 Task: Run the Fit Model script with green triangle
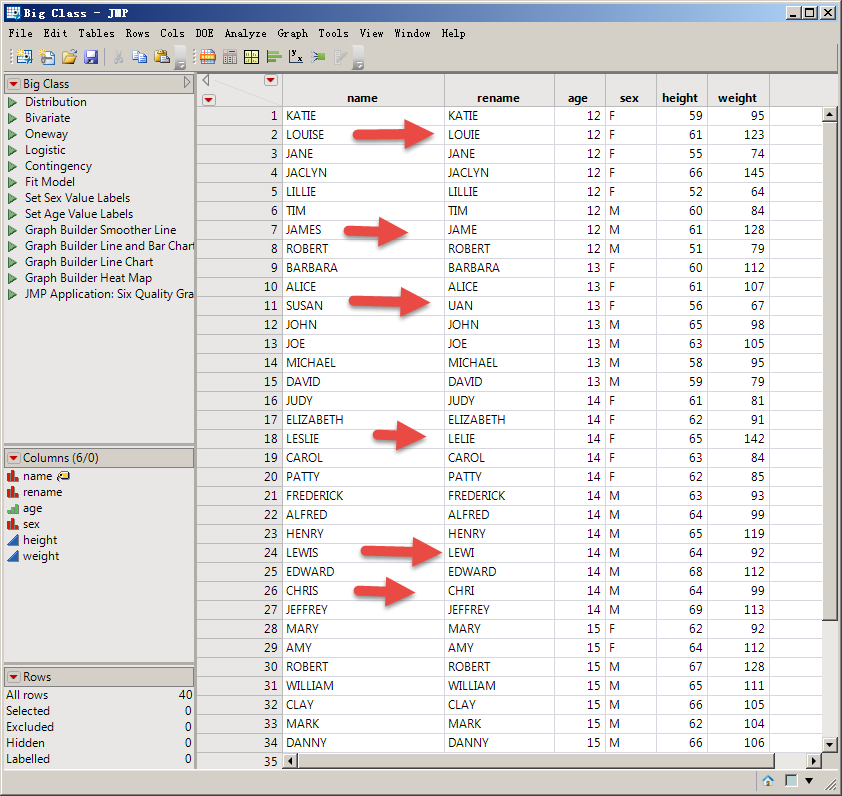coord(13,182)
